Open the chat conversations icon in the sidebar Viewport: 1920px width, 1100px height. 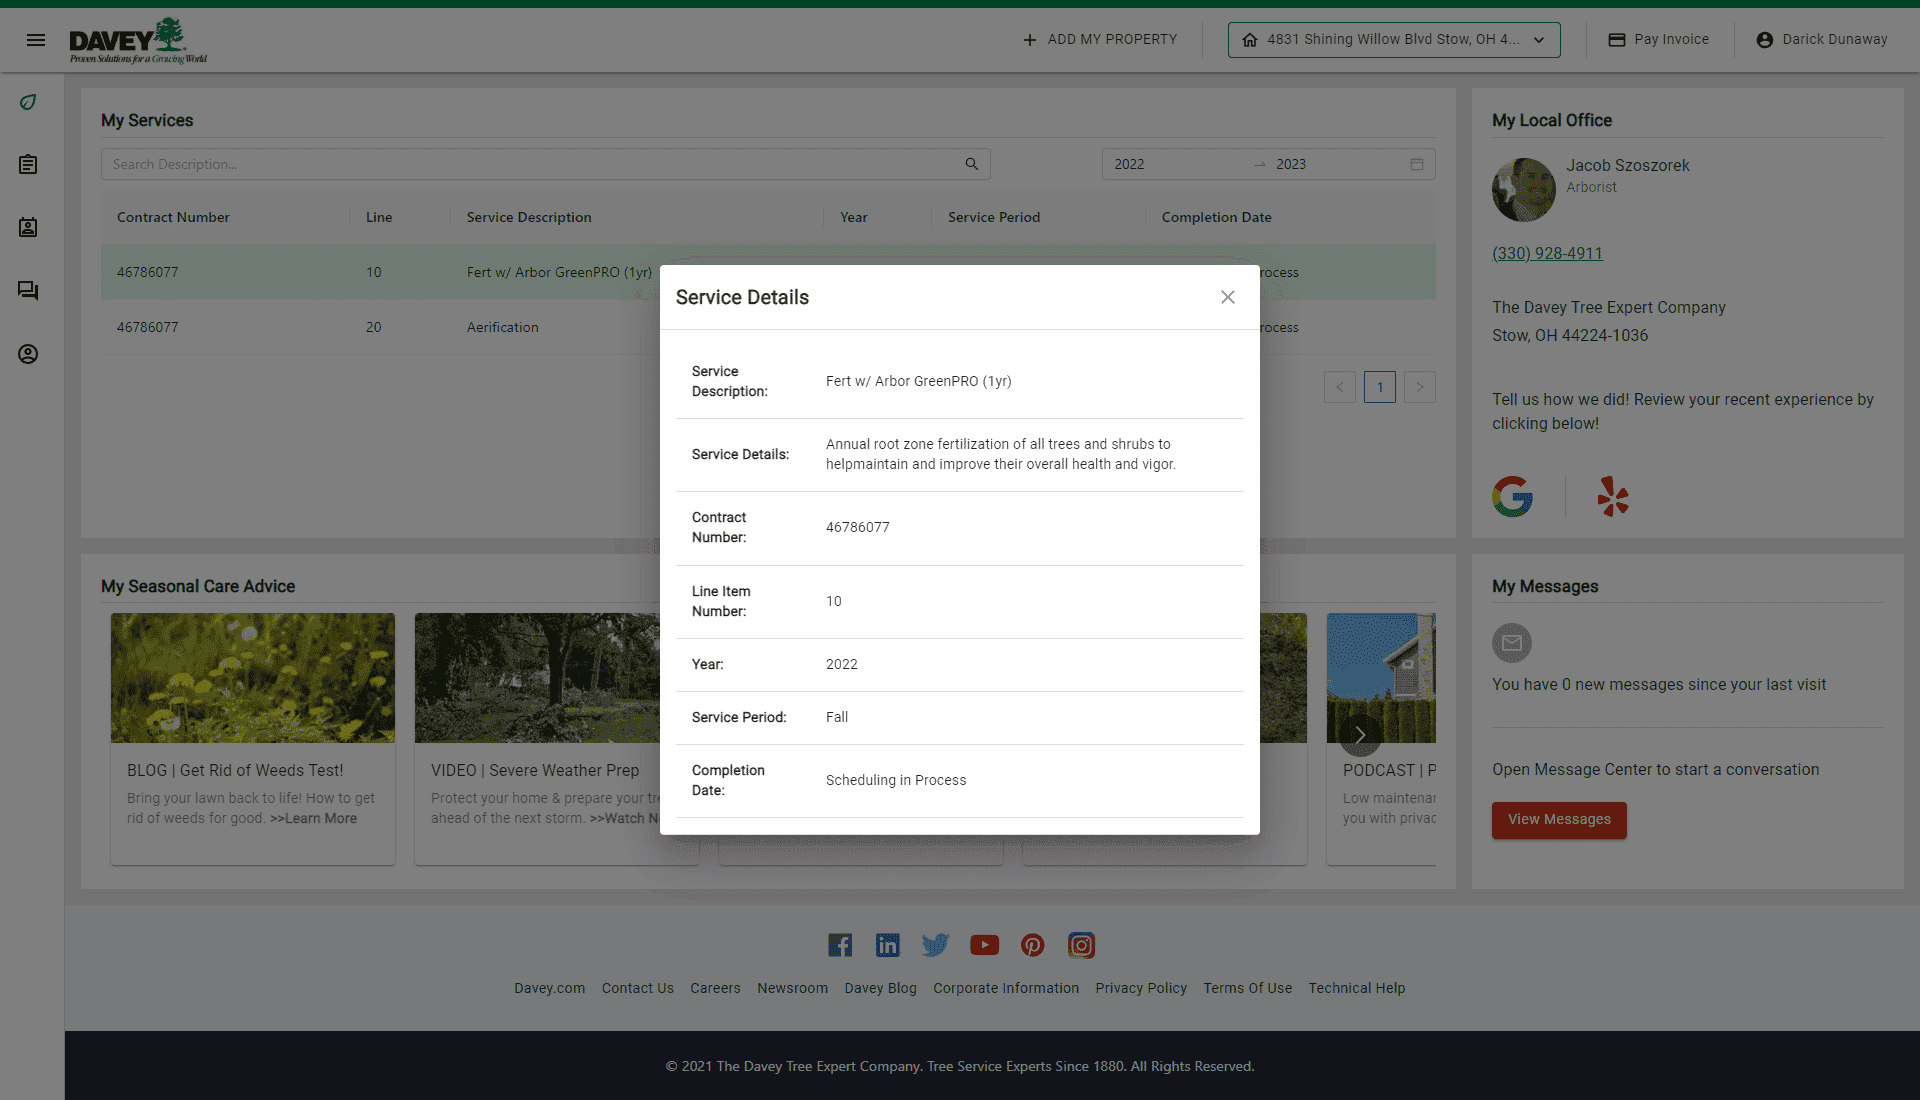pyautogui.click(x=28, y=291)
